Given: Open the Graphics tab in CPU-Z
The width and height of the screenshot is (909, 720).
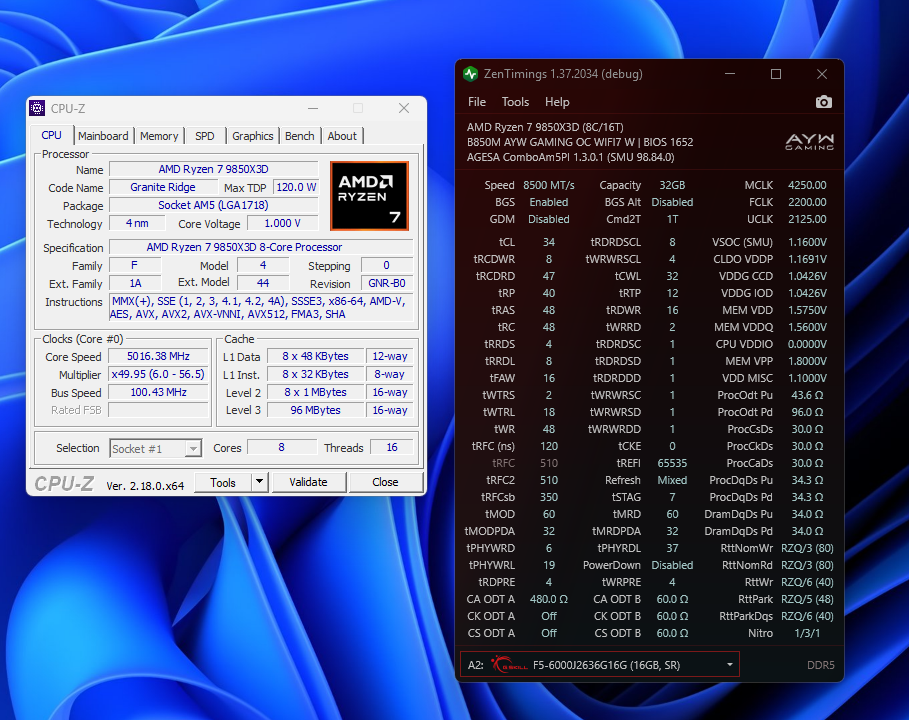Looking at the screenshot, I should click(252, 136).
